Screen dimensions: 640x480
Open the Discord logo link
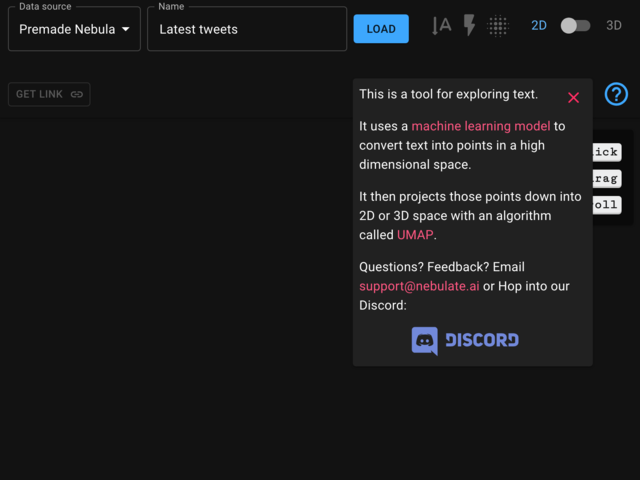click(465, 341)
